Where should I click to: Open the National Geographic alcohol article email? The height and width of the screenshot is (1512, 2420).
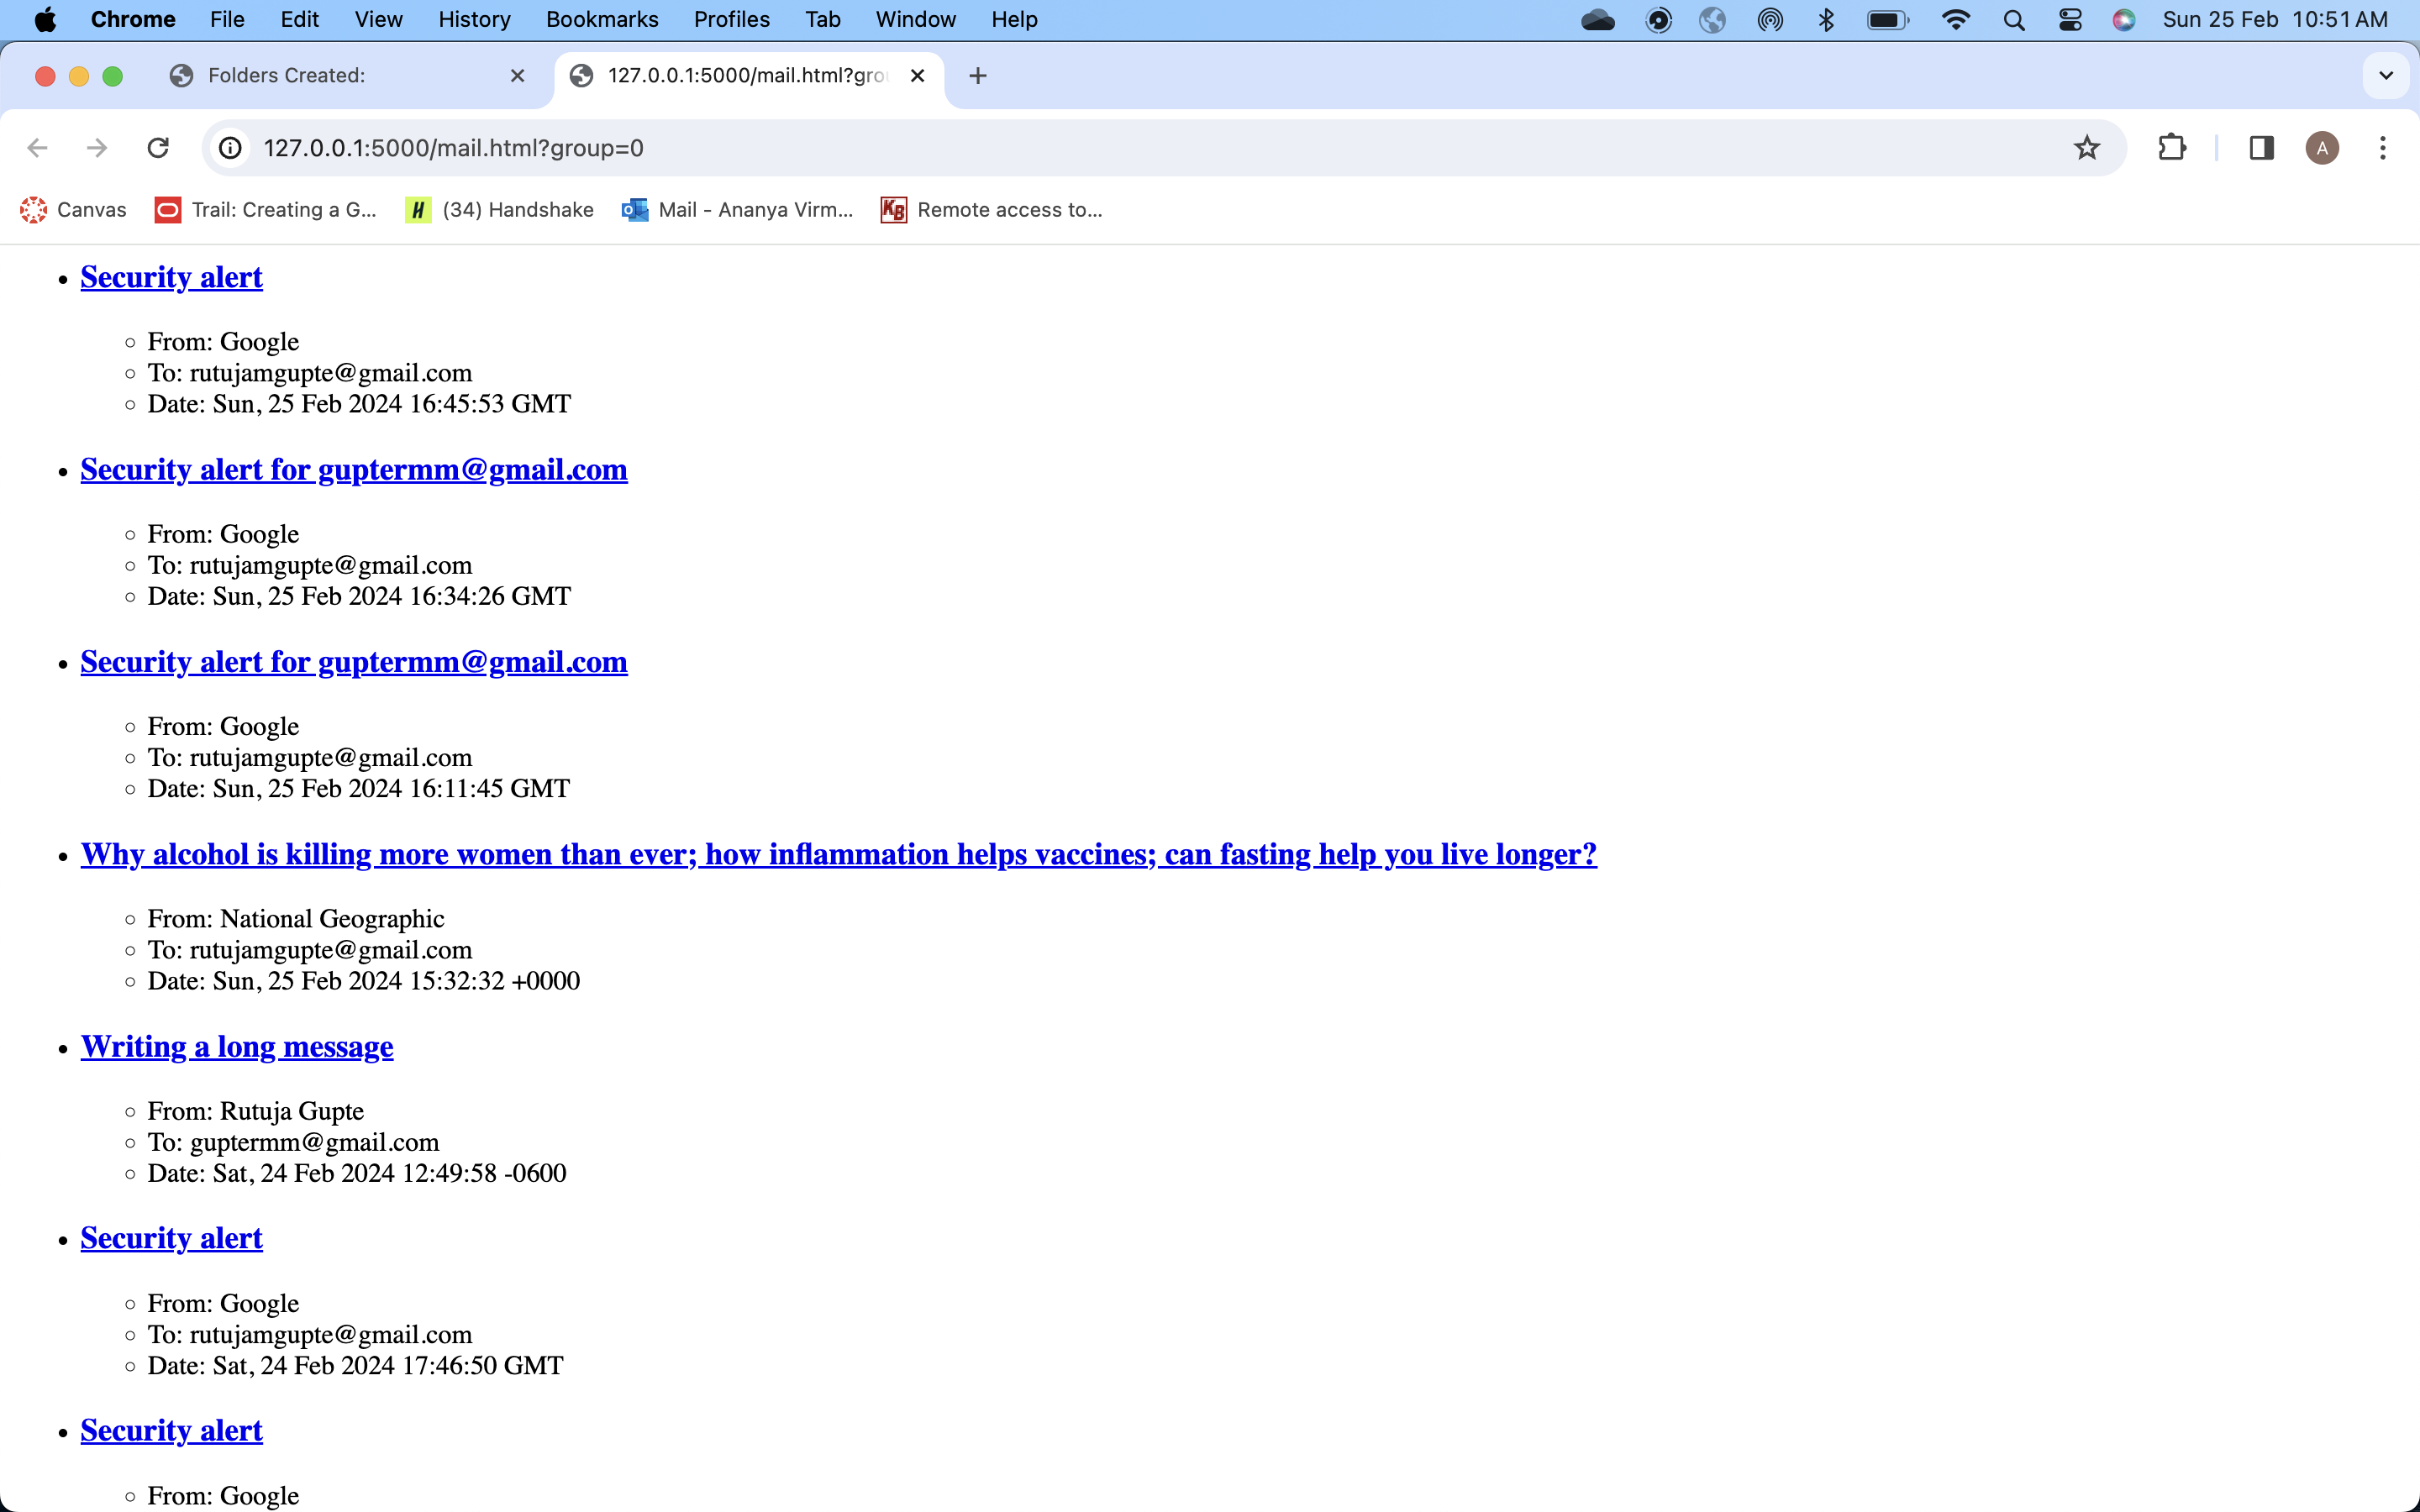838,855
